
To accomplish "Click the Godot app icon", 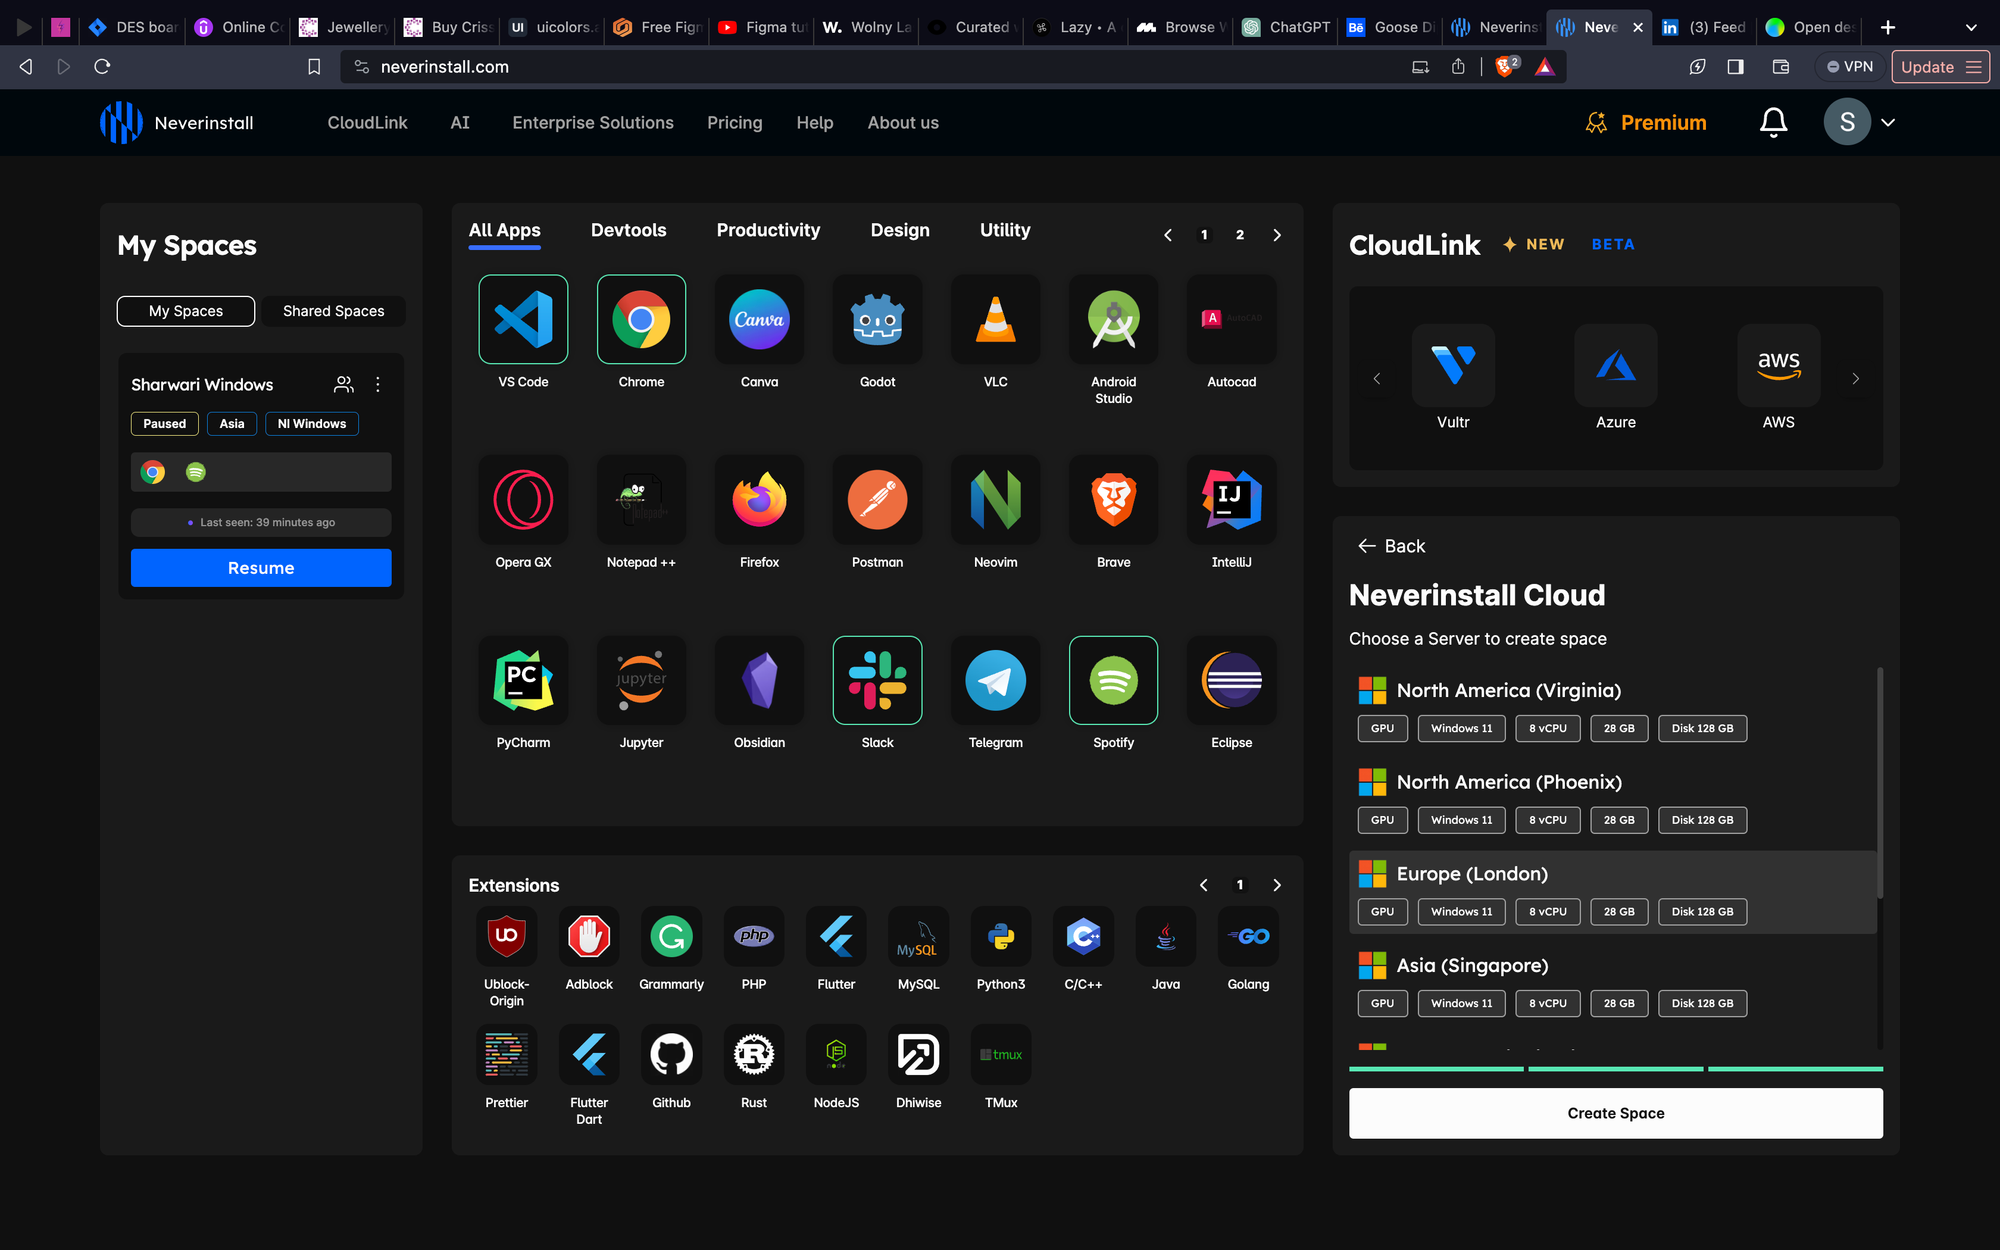I will [x=877, y=320].
